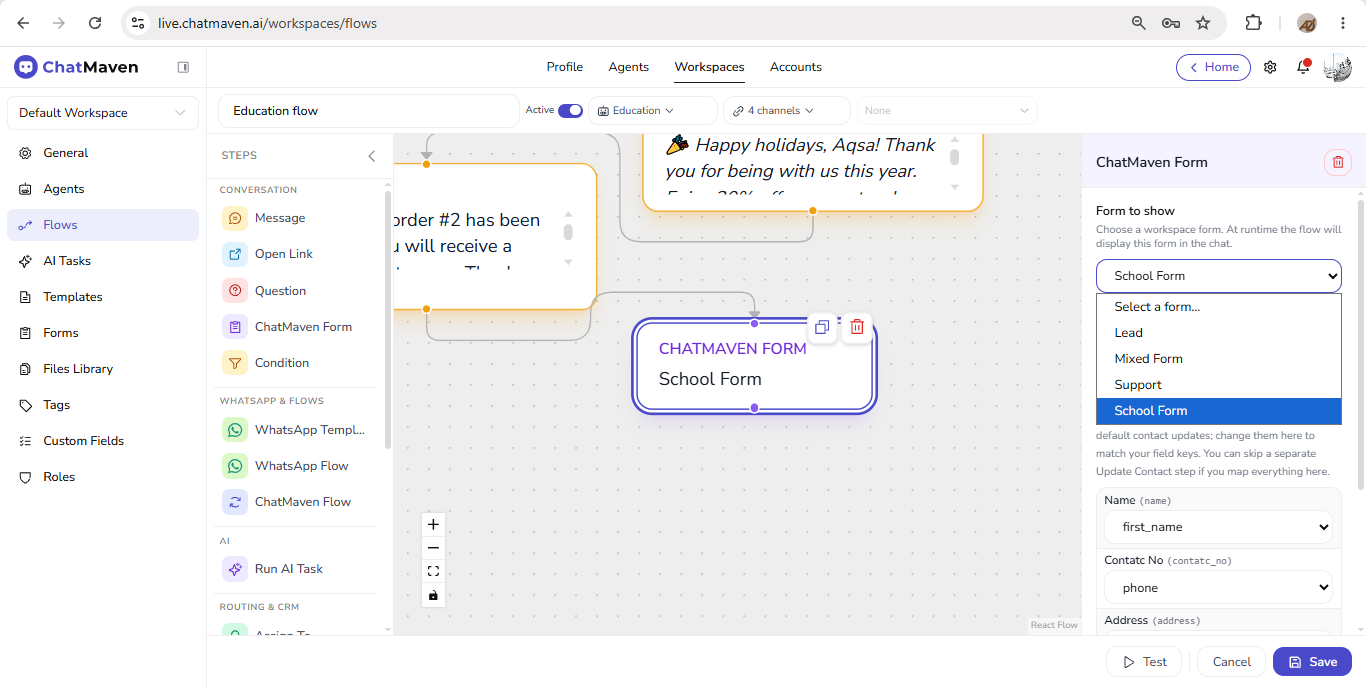Open the settings gear in header
Image resolution: width=1366 pixels, height=687 pixels.
[x=1270, y=67]
